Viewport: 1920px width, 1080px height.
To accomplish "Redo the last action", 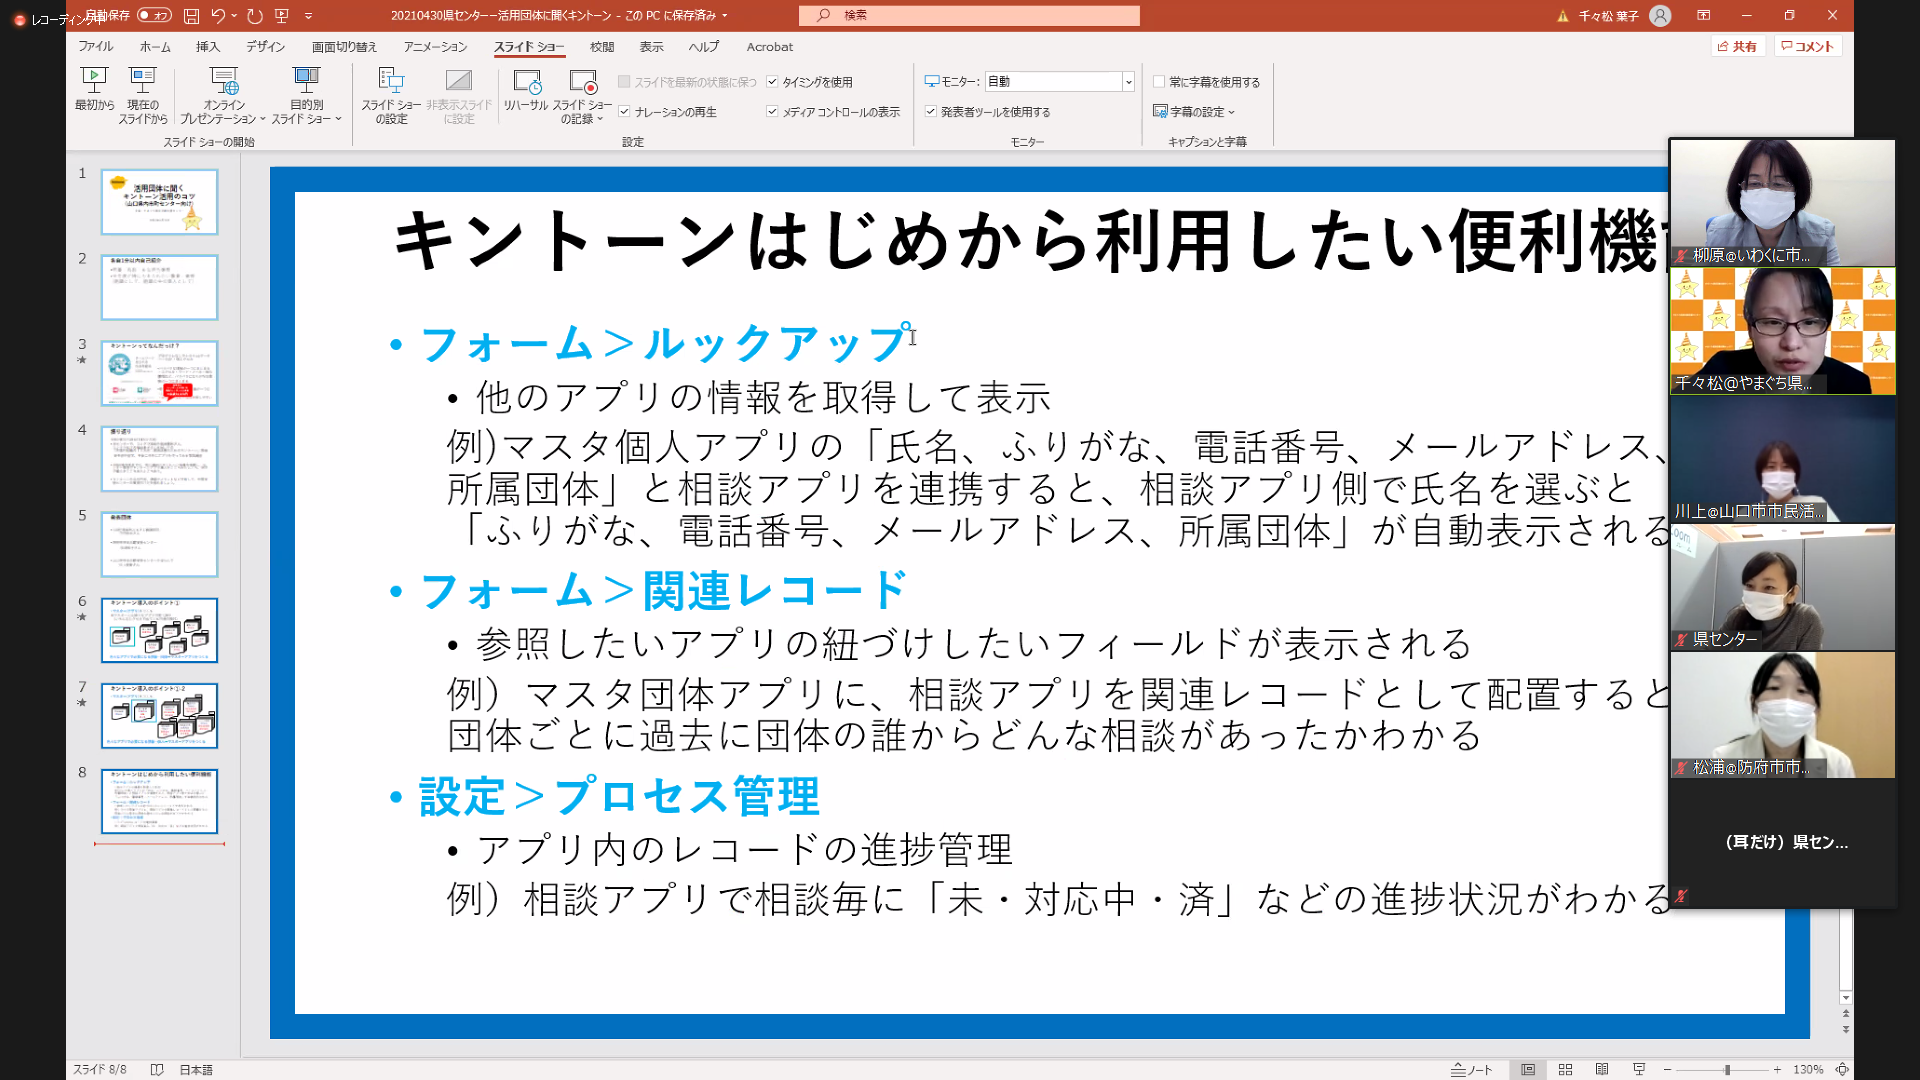I will (255, 15).
